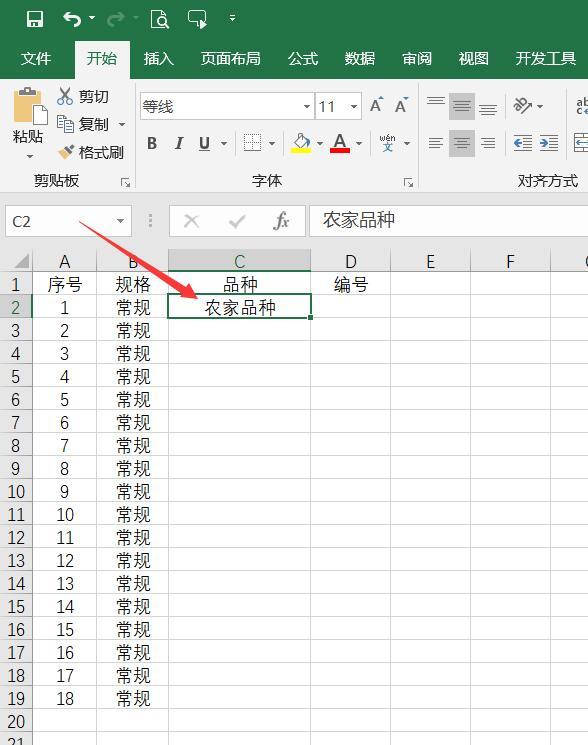Click the orientation text angle icon
588x745 pixels.
523,105
